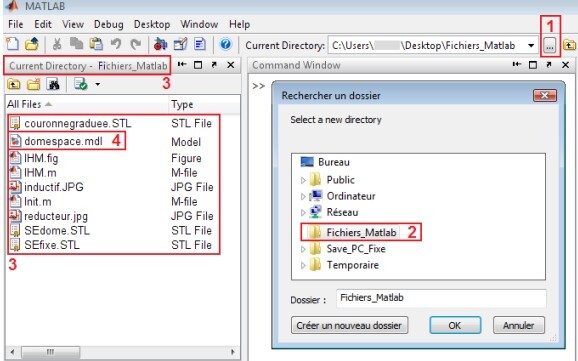Click the Paste toolbar icon
578x361 pixels.
pyautogui.click(x=96, y=44)
